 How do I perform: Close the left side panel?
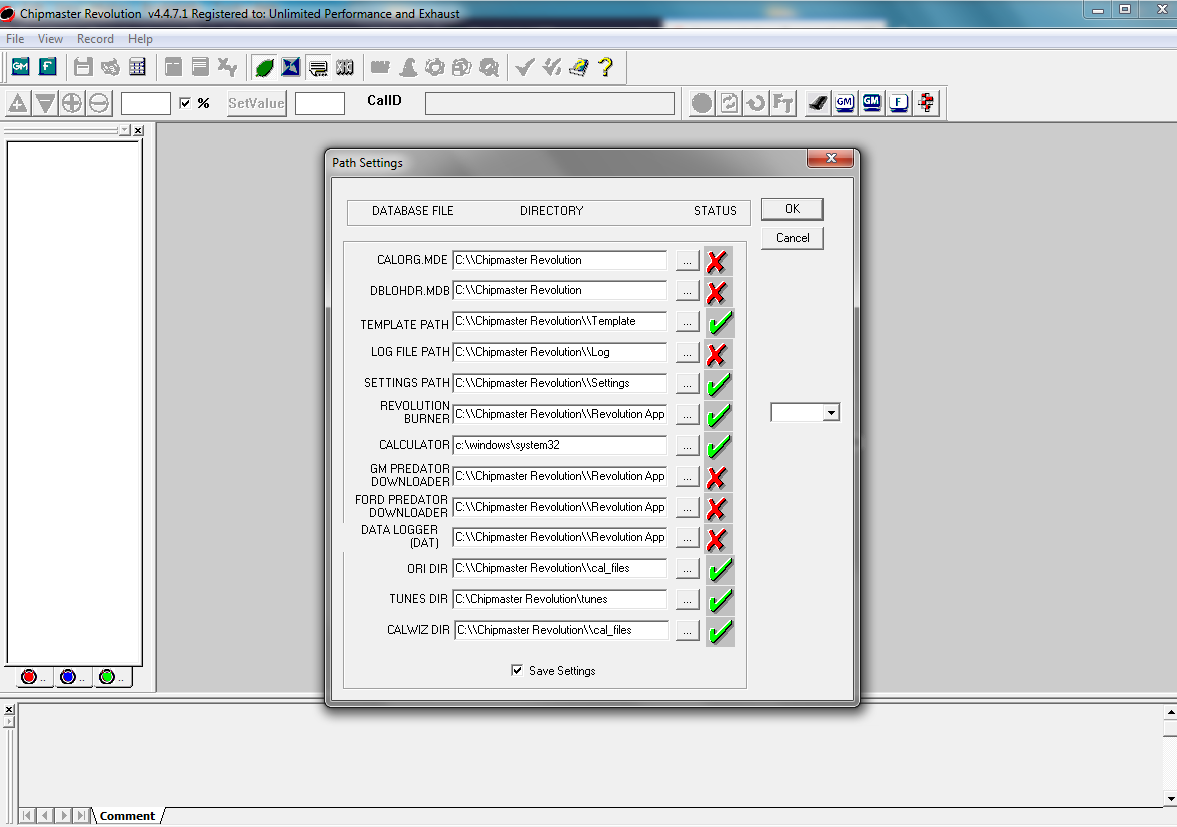[x=138, y=131]
